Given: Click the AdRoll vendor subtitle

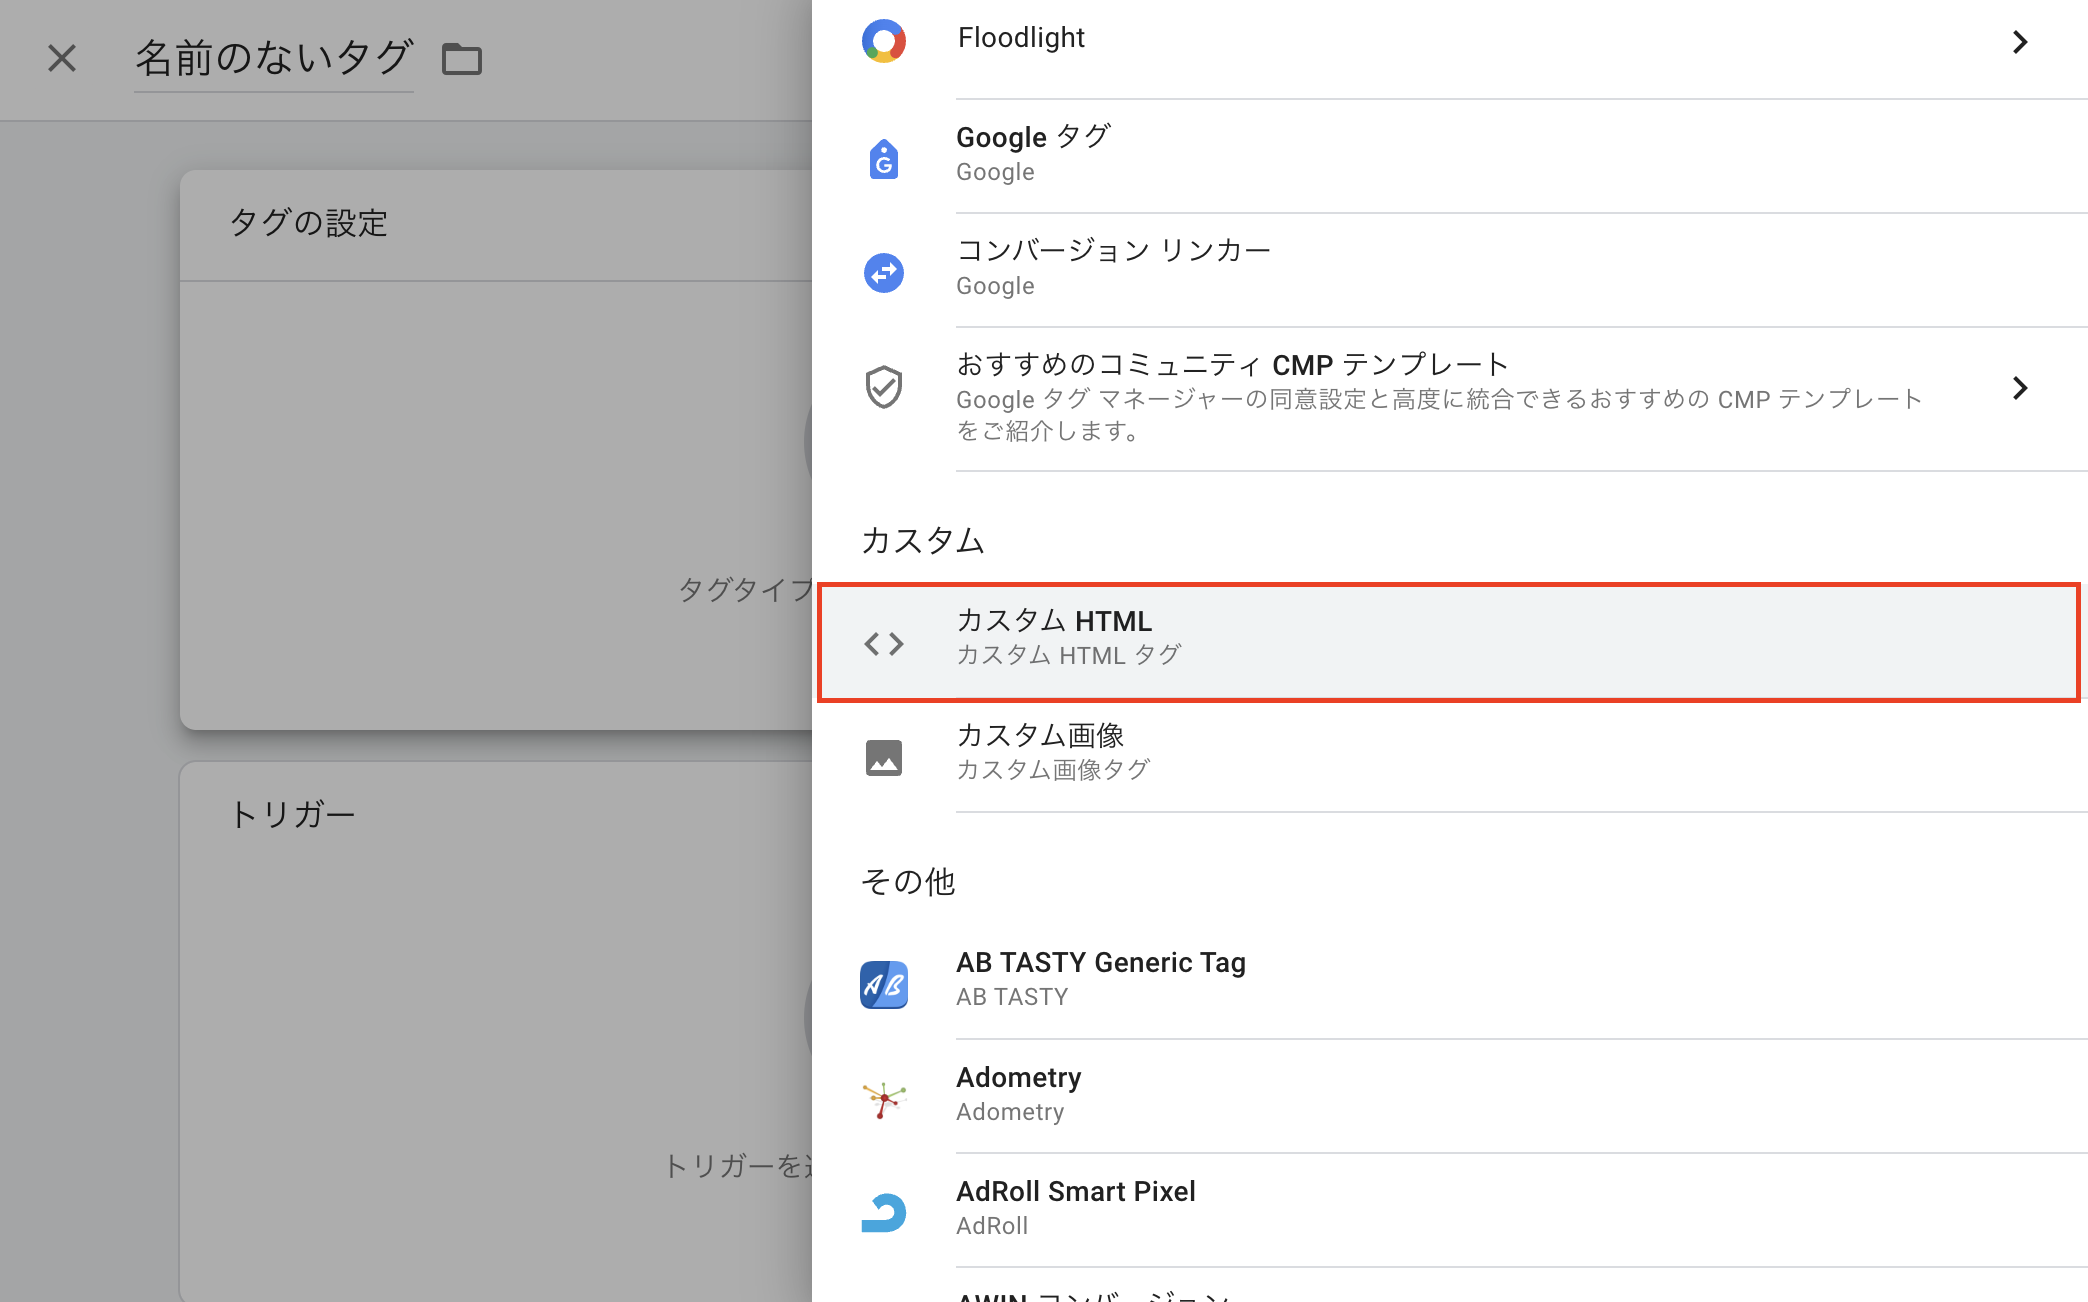Looking at the screenshot, I should [x=992, y=1226].
